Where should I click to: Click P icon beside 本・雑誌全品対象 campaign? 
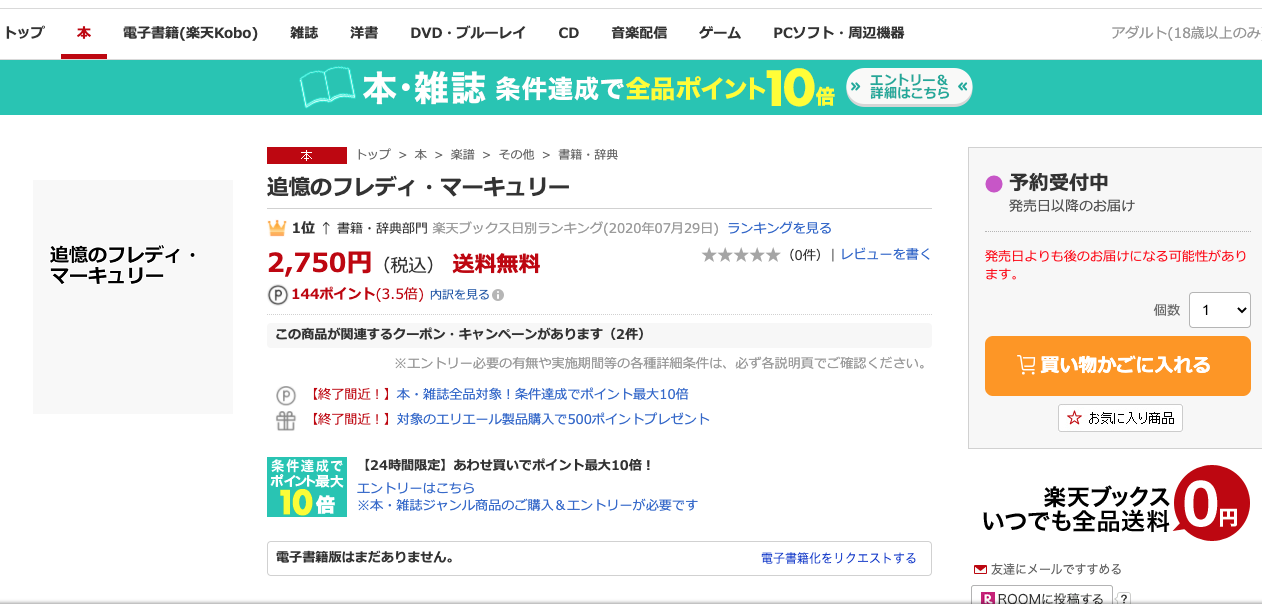click(x=286, y=395)
